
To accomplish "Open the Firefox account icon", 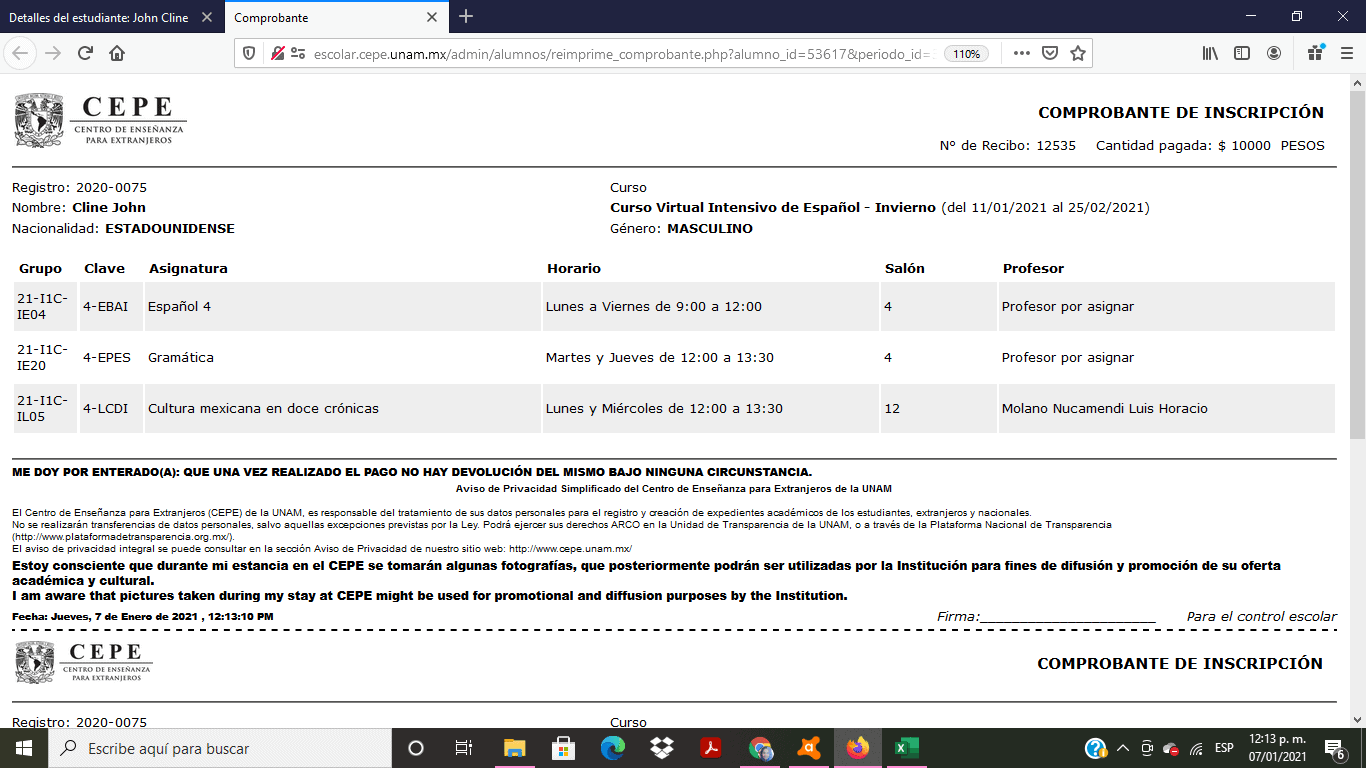I will (1274, 53).
